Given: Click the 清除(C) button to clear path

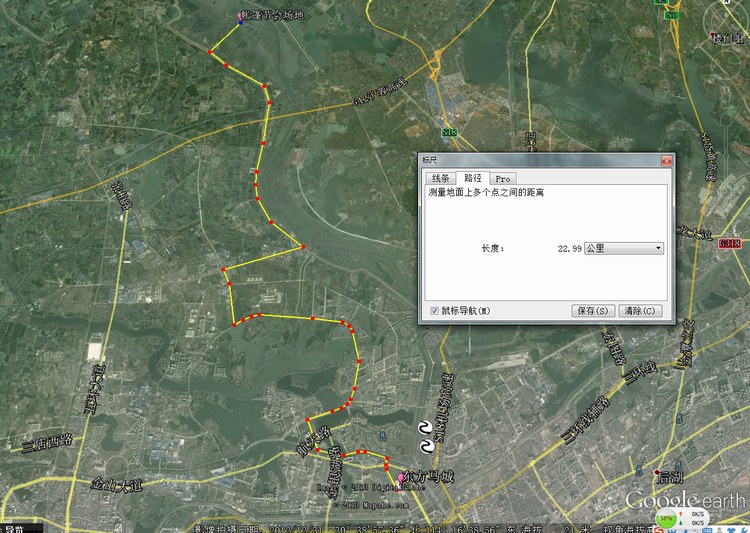Looking at the screenshot, I should (640, 311).
